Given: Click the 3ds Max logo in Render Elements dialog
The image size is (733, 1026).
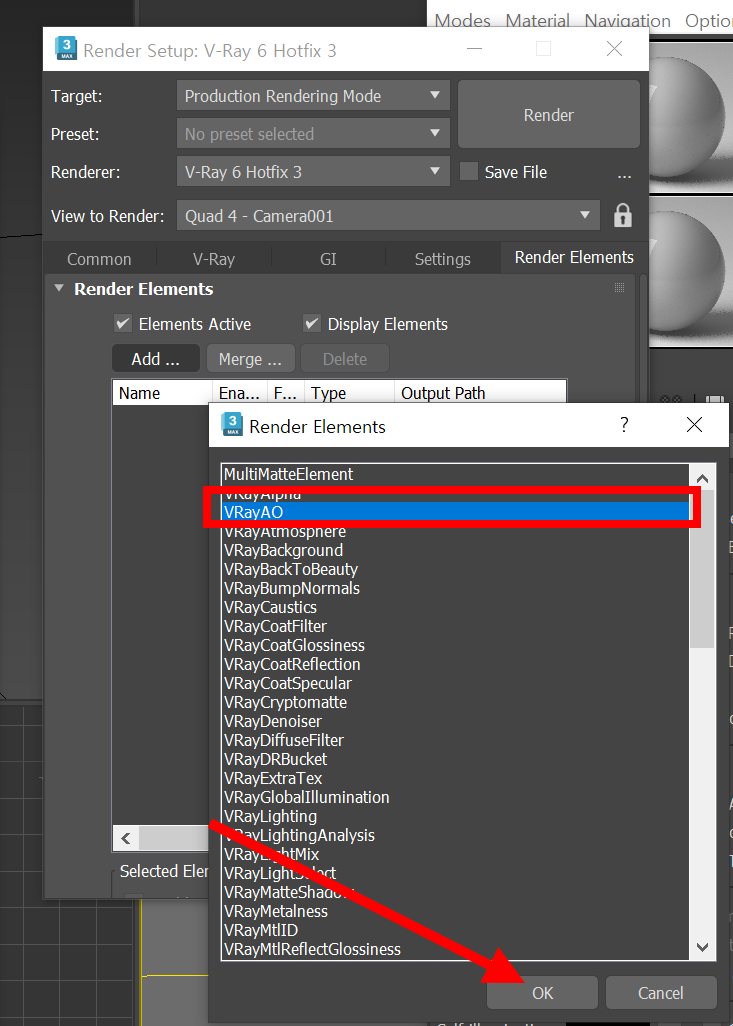Looking at the screenshot, I should pyautogui.click(x=232, y=425).
